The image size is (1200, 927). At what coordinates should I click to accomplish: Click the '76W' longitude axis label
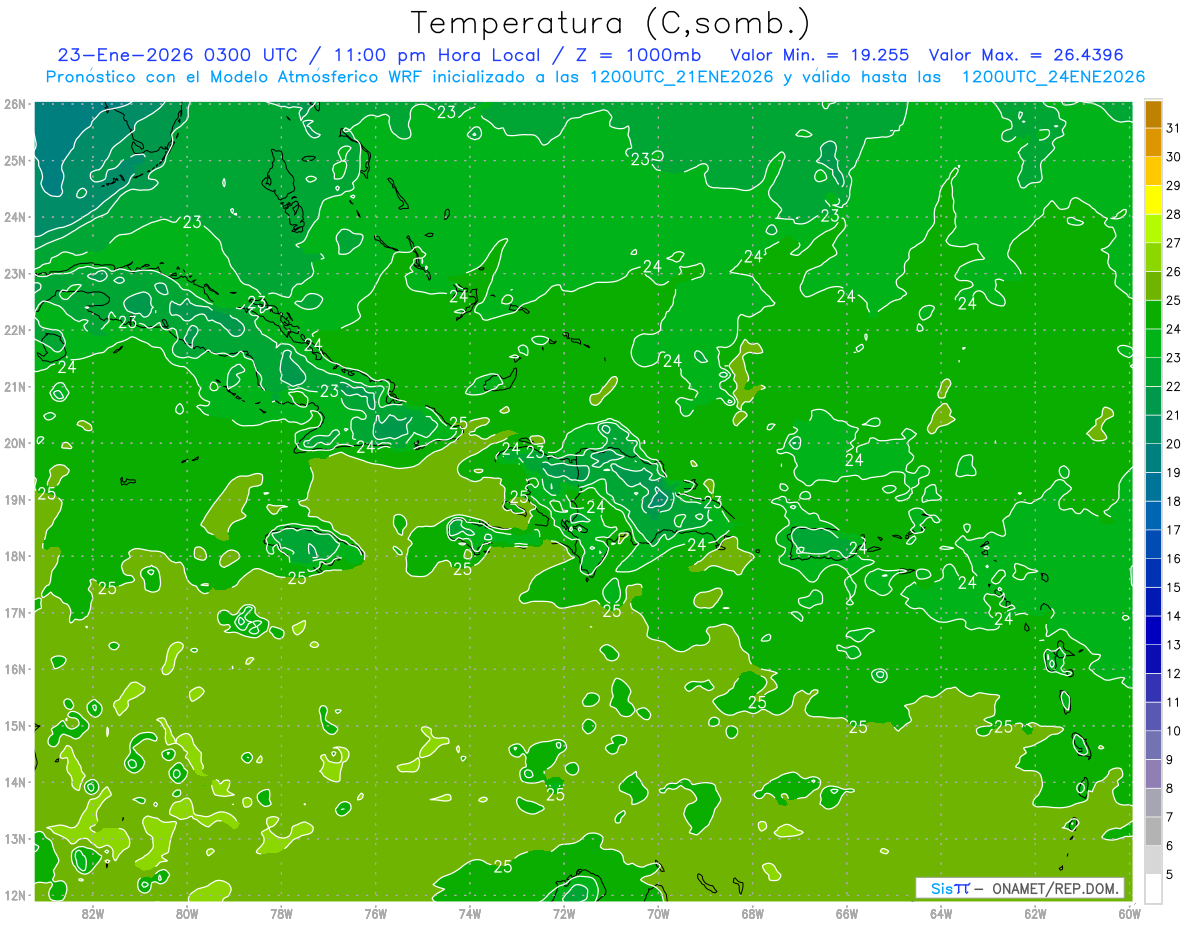(376, 913)
